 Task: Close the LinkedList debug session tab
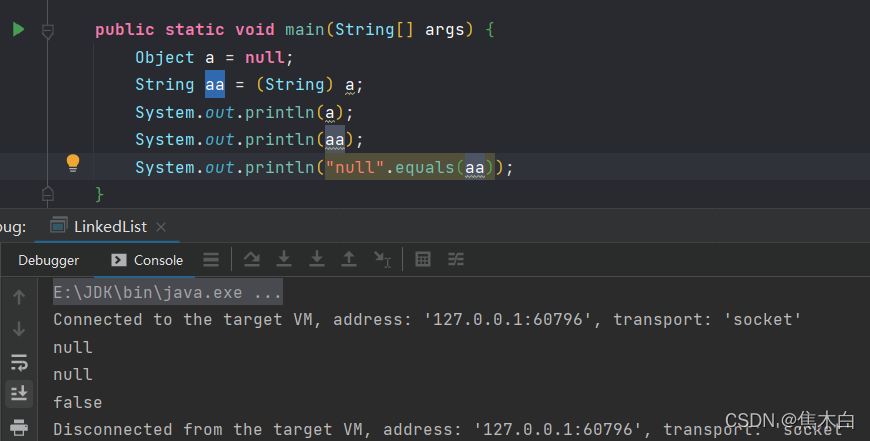point(161,227)
